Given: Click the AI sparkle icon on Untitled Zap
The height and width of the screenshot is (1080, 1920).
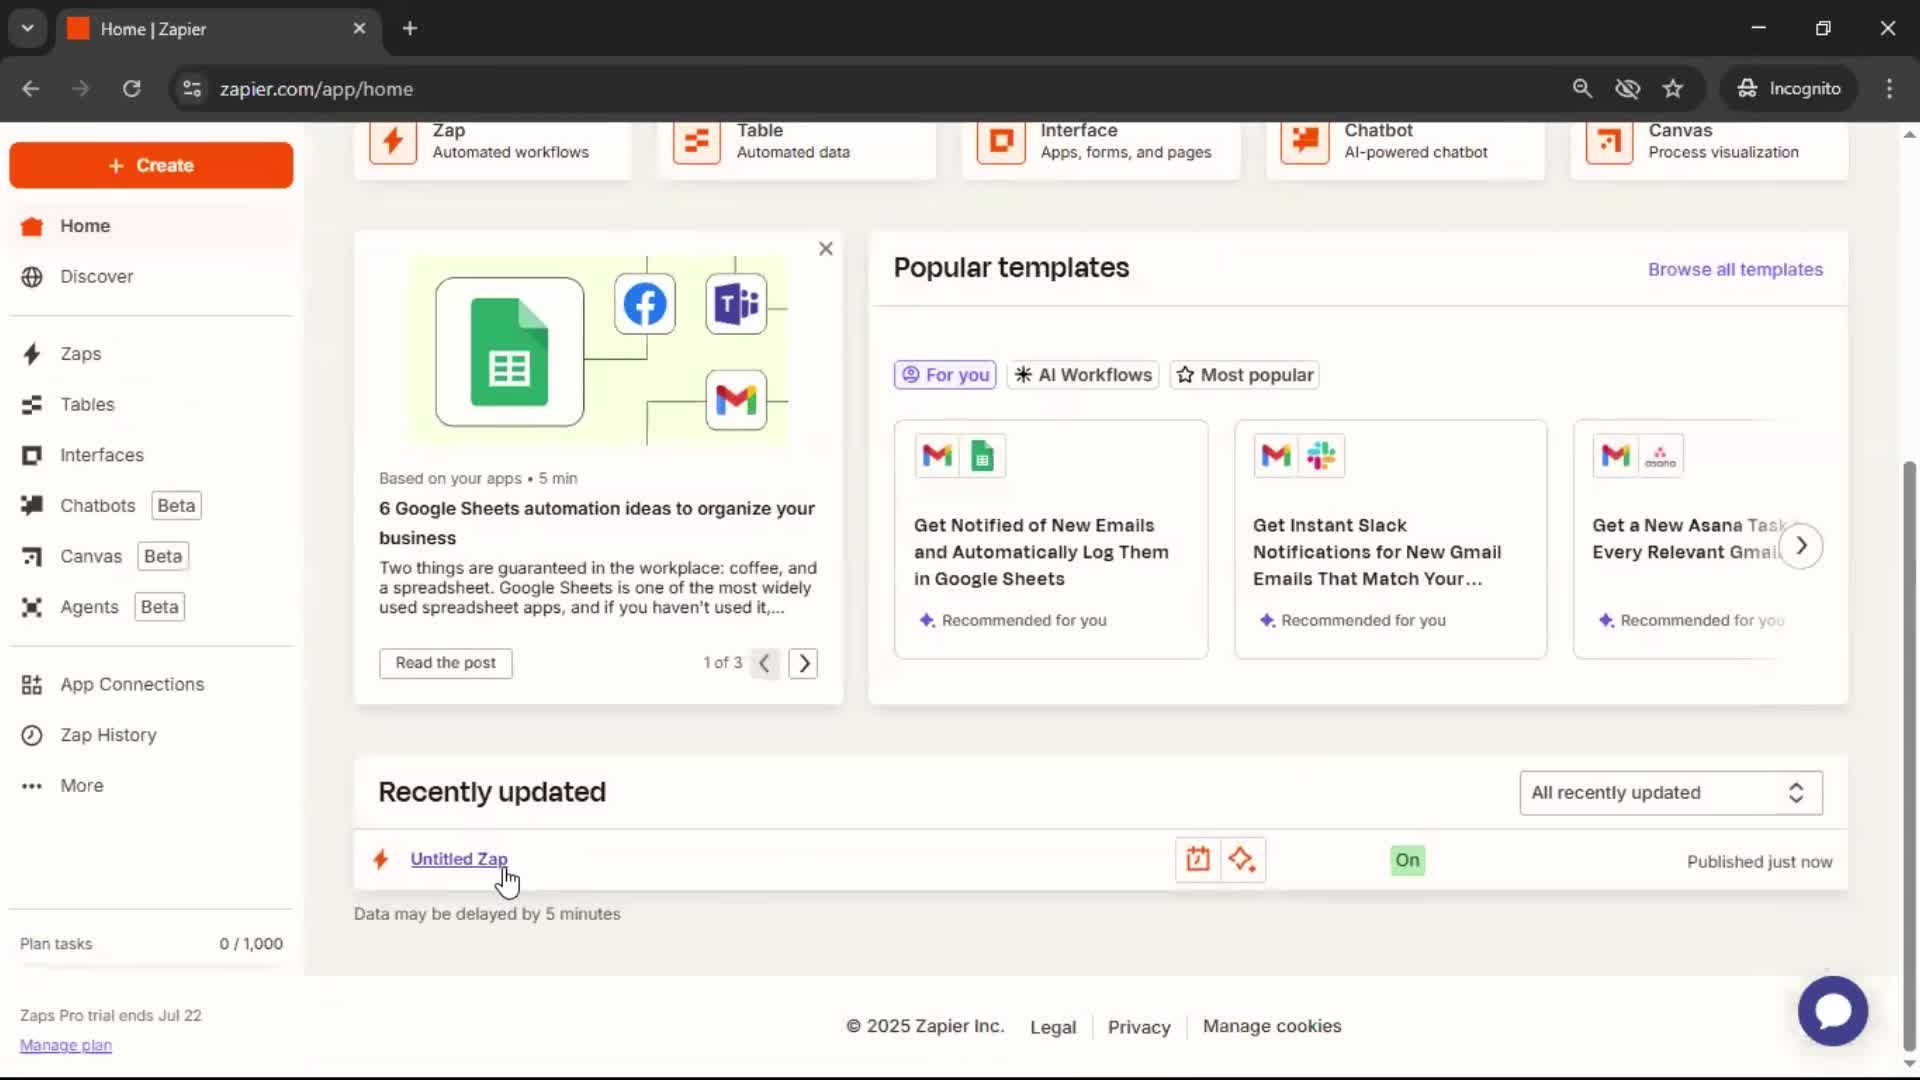Looking at the screenshot, I should click(x=1243, y=860).
